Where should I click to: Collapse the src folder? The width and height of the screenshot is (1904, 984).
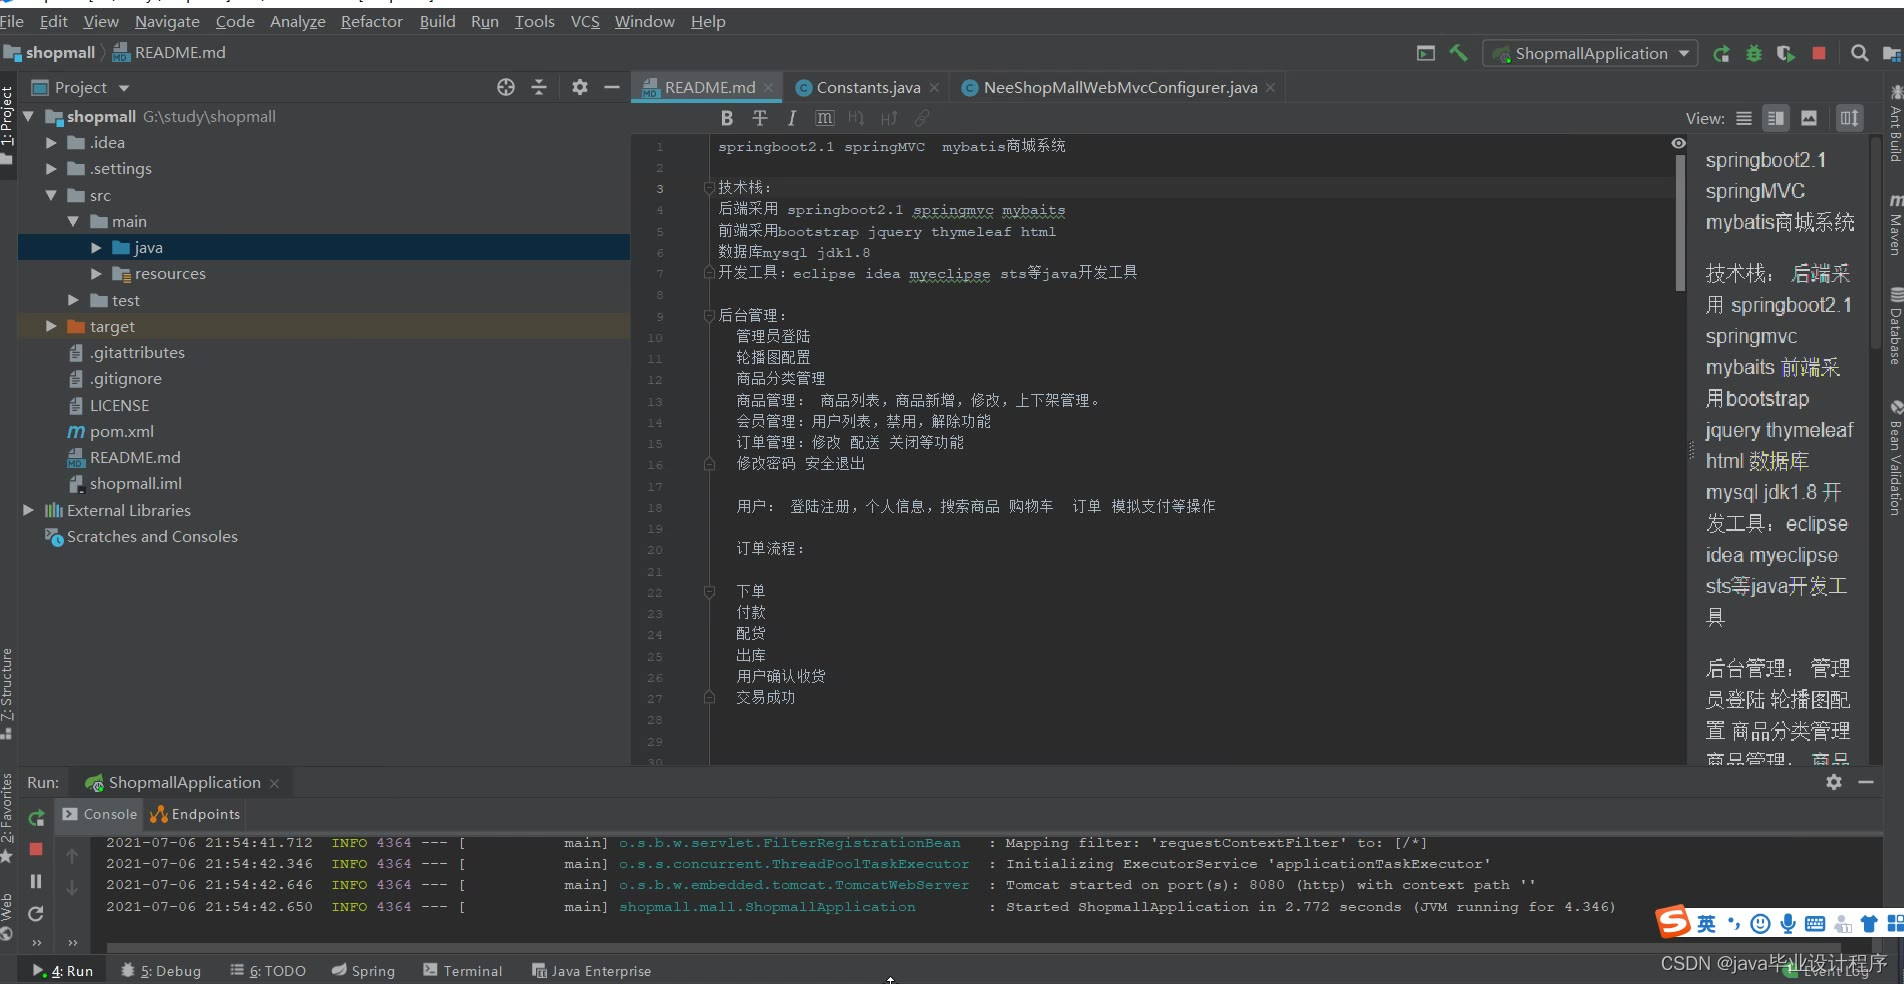point(51,195)
